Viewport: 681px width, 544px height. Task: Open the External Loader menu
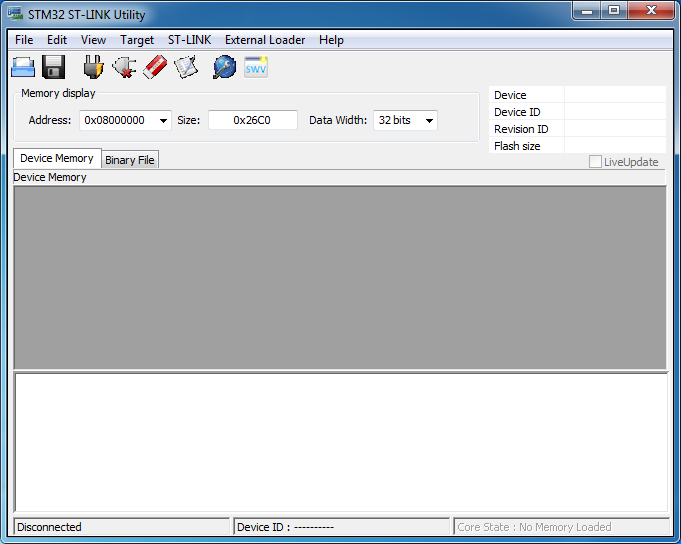266,40
